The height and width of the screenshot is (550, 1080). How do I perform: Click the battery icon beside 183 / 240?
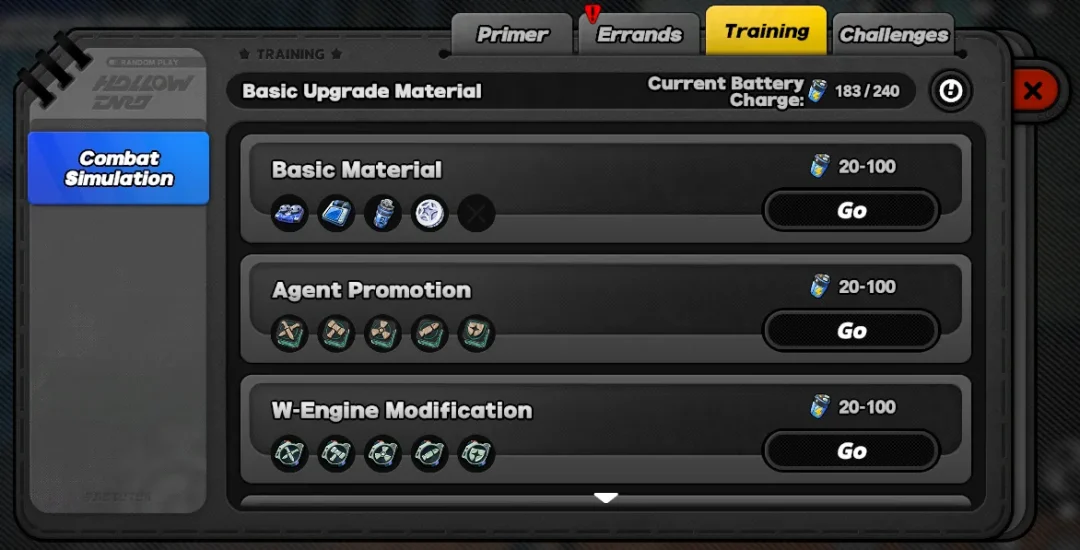[818, 91]
